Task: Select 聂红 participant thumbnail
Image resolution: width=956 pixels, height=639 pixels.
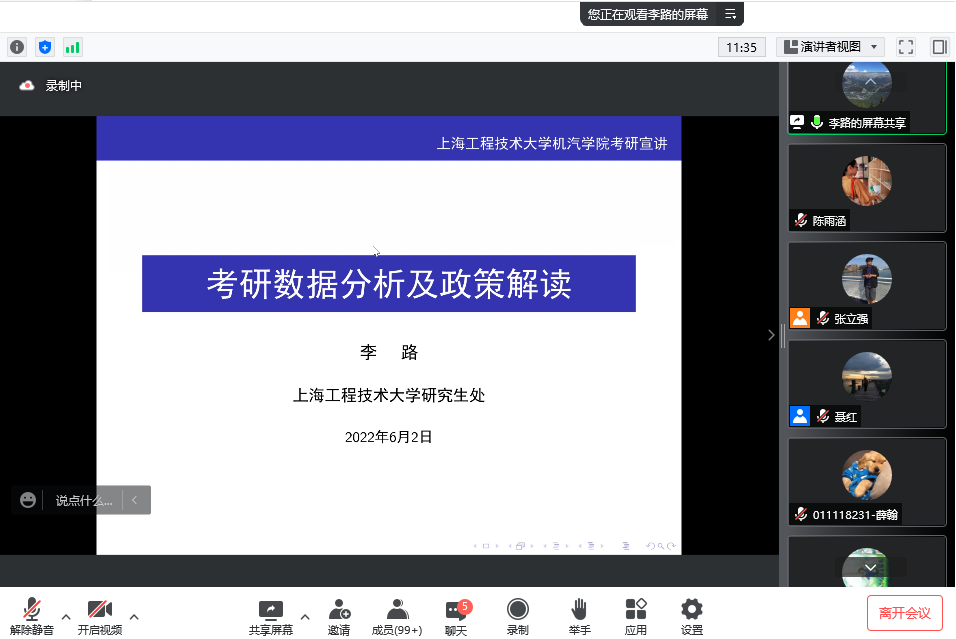Action: [x=867, y=384]
